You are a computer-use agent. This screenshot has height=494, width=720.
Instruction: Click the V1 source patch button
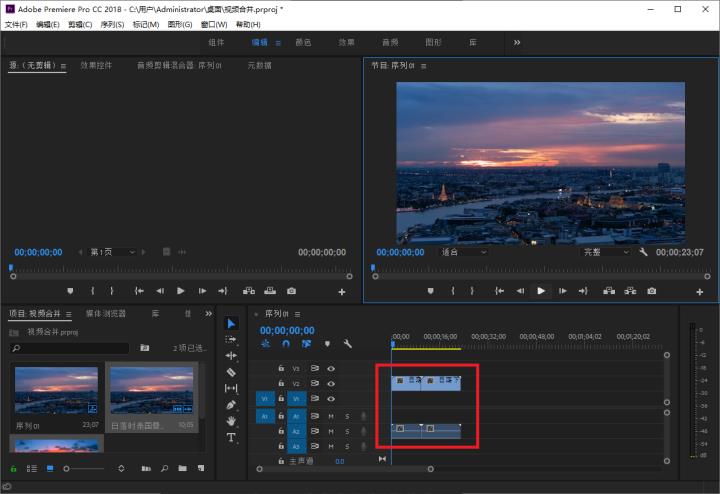pos(265,399)
